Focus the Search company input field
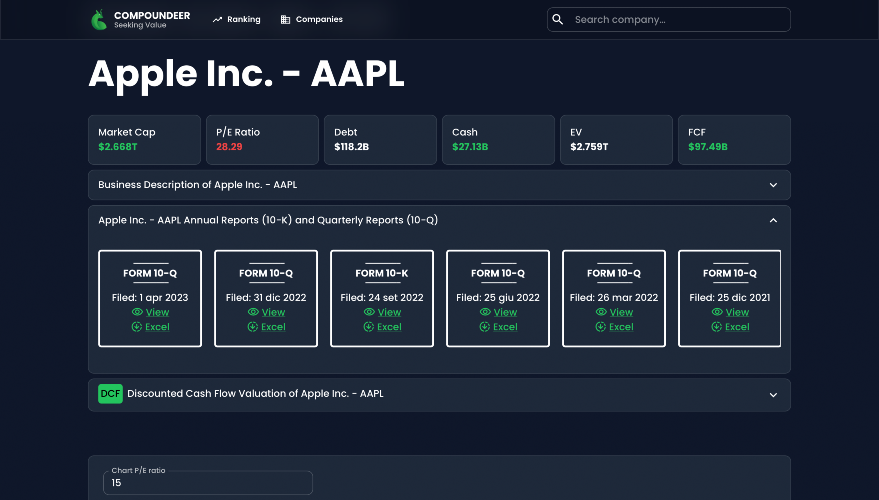Viewport: 879px width, 500px height. pos(669,20)
